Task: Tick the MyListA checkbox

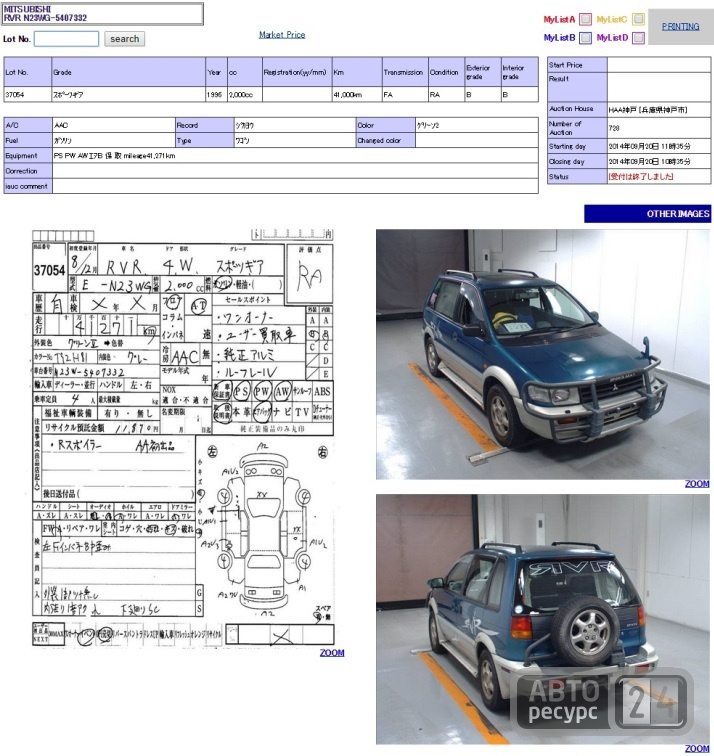Action: [x=585, y=19]
